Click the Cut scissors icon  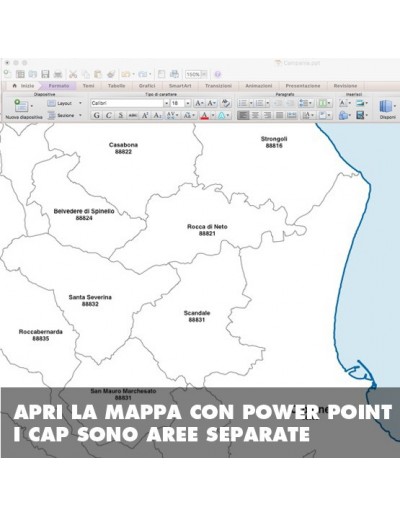click(73, 74)
